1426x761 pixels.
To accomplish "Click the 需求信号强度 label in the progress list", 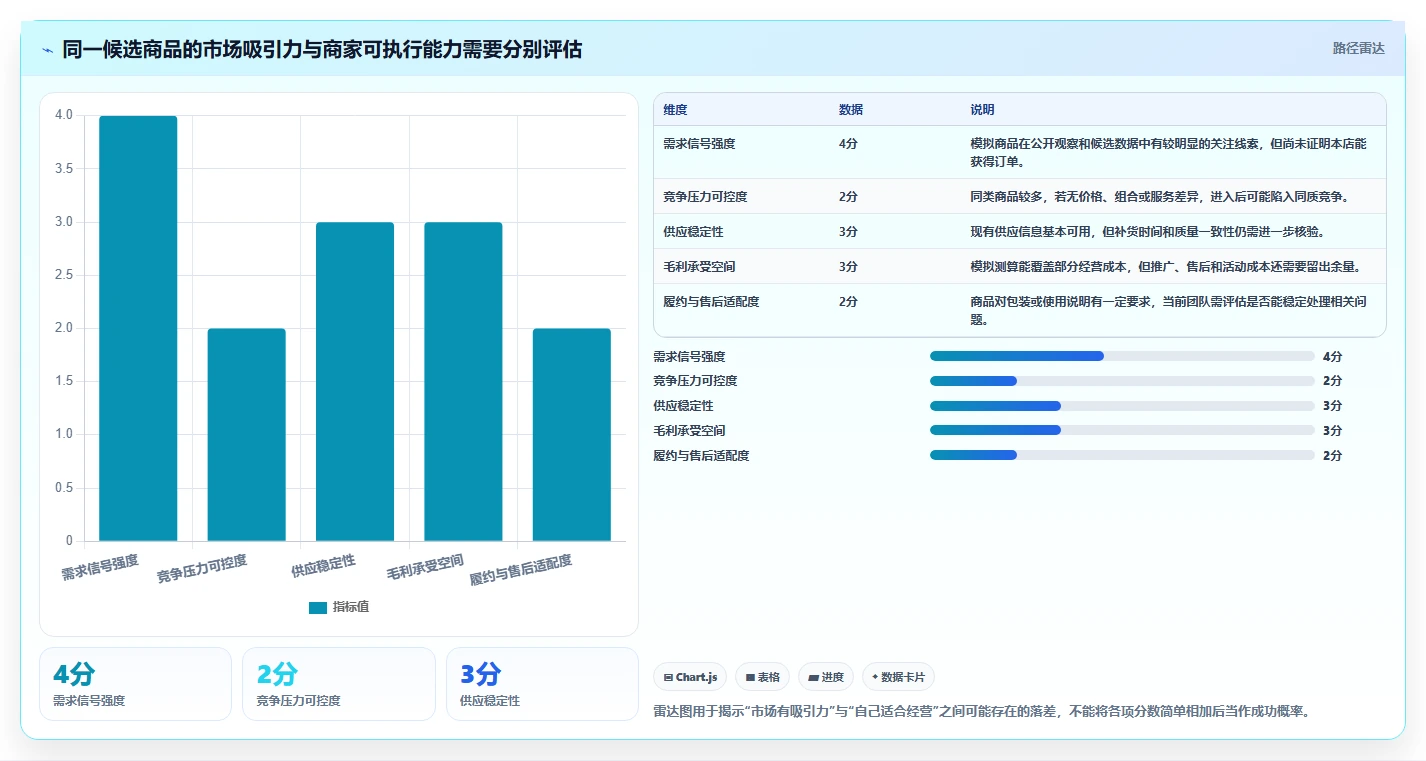I will click(x=689, y=356).
